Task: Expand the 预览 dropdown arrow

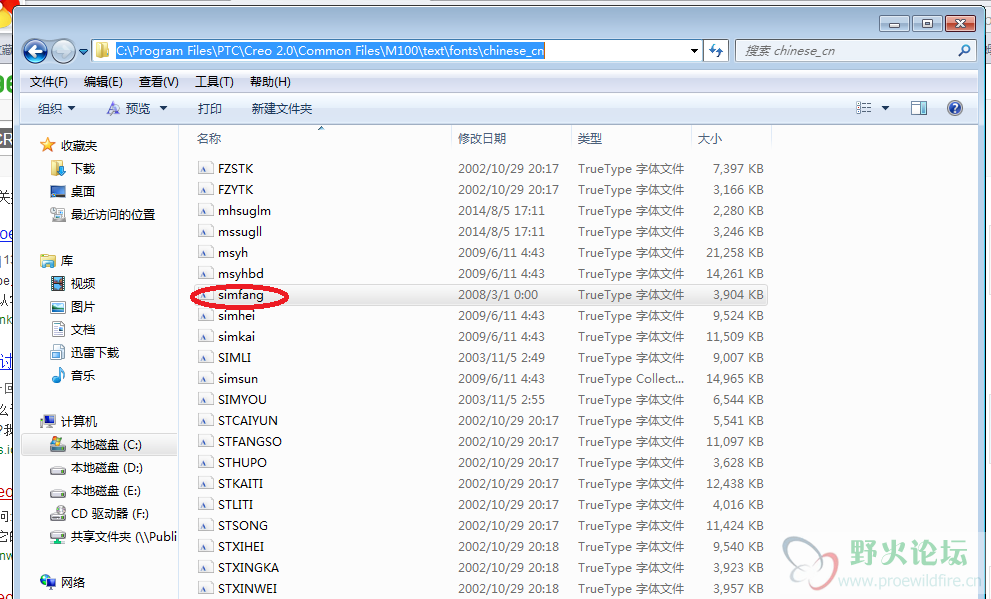Action: tap(163, 109)
